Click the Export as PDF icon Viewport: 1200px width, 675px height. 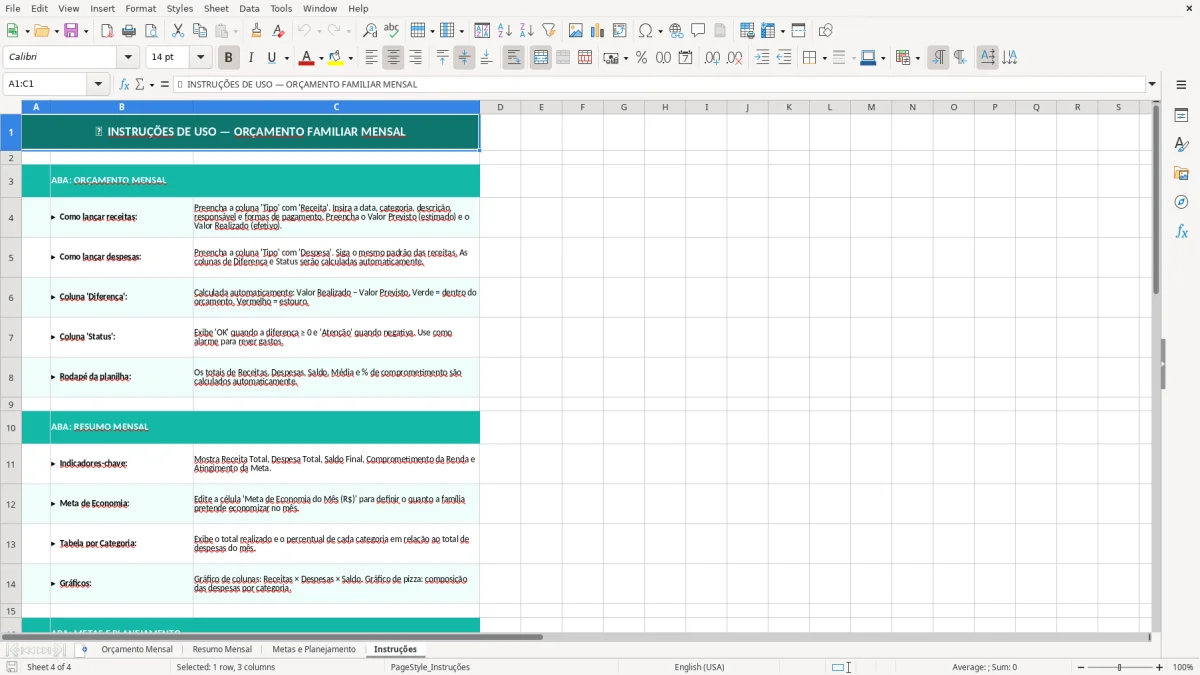coord(107,31)
